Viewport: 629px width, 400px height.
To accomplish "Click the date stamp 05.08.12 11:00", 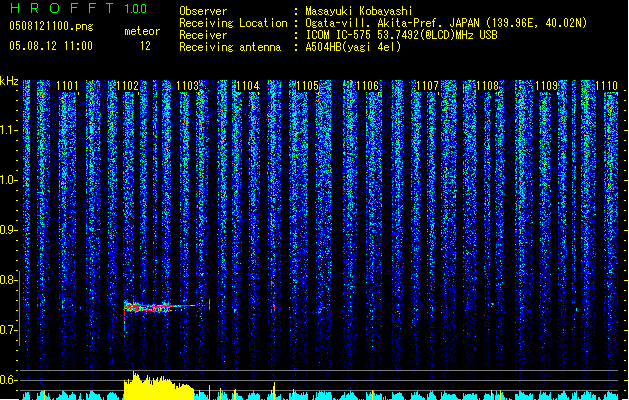I will (51, 46).
